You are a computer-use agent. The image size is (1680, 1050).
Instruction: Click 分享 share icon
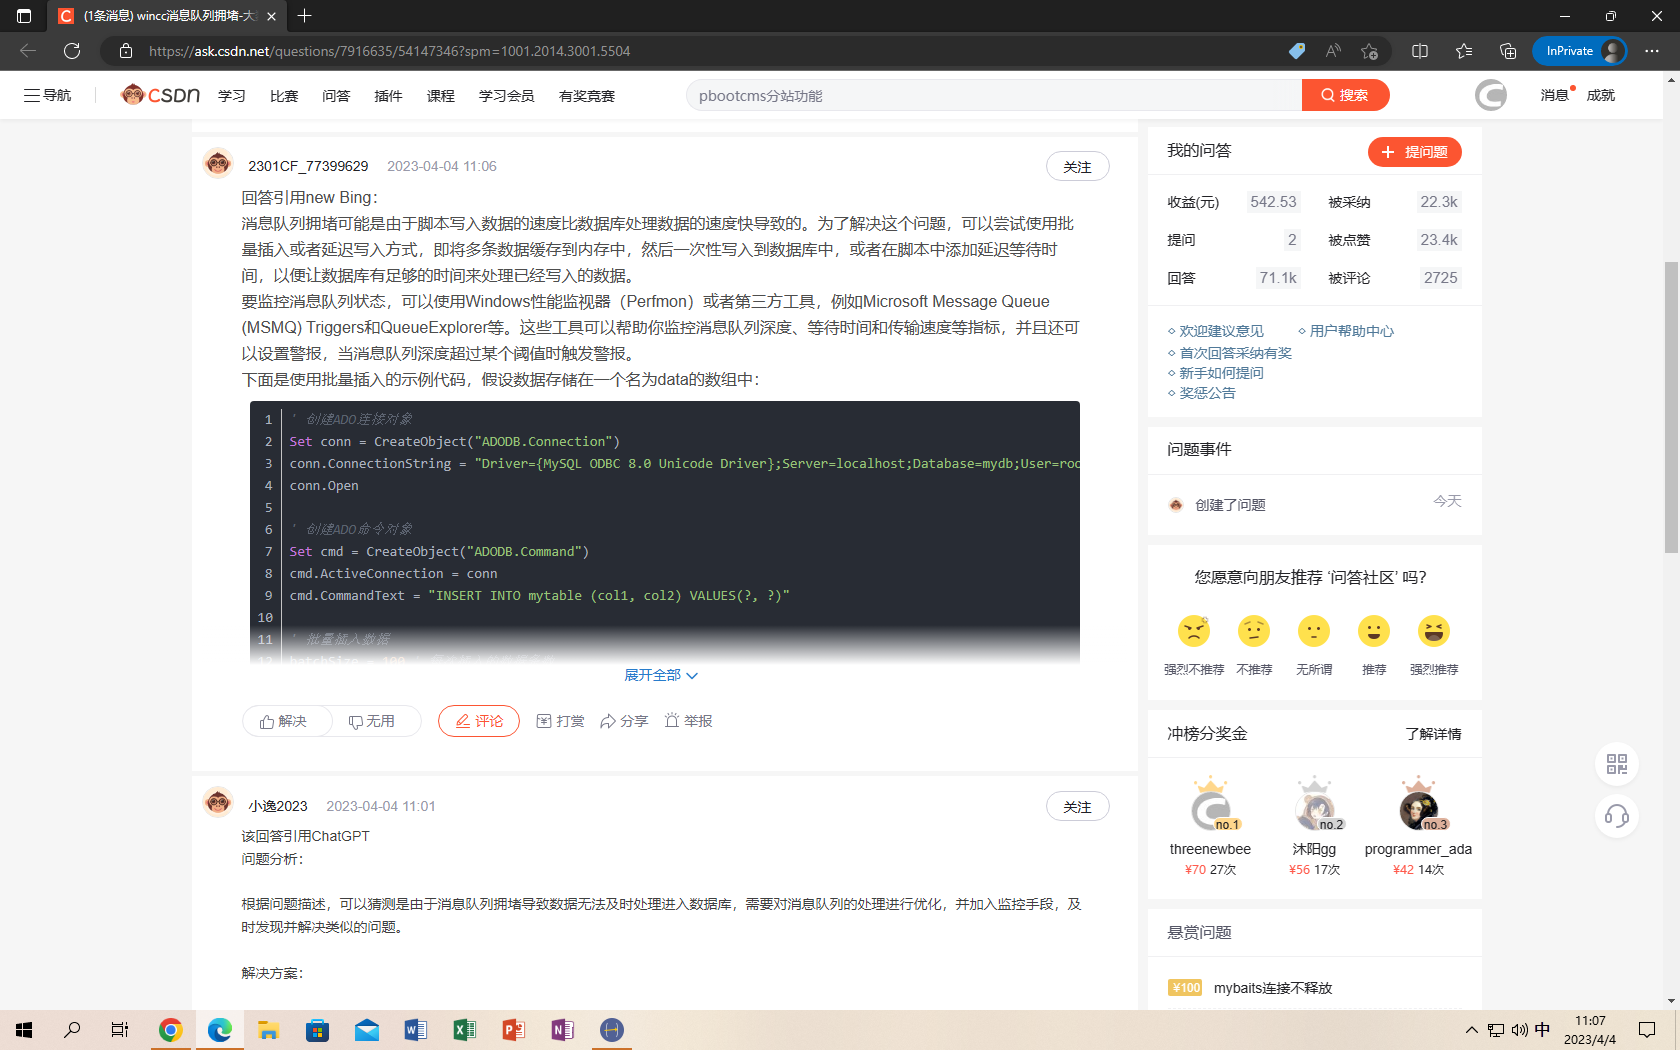624,721
